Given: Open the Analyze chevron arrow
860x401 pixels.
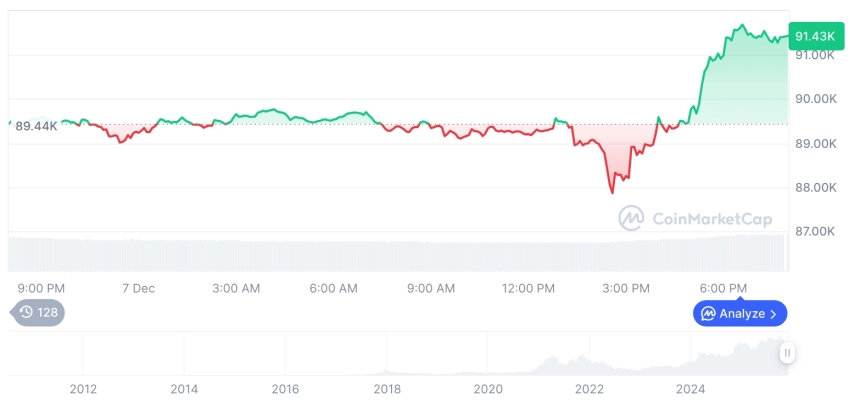Looking at the screenshot, I should coord(773,314).
